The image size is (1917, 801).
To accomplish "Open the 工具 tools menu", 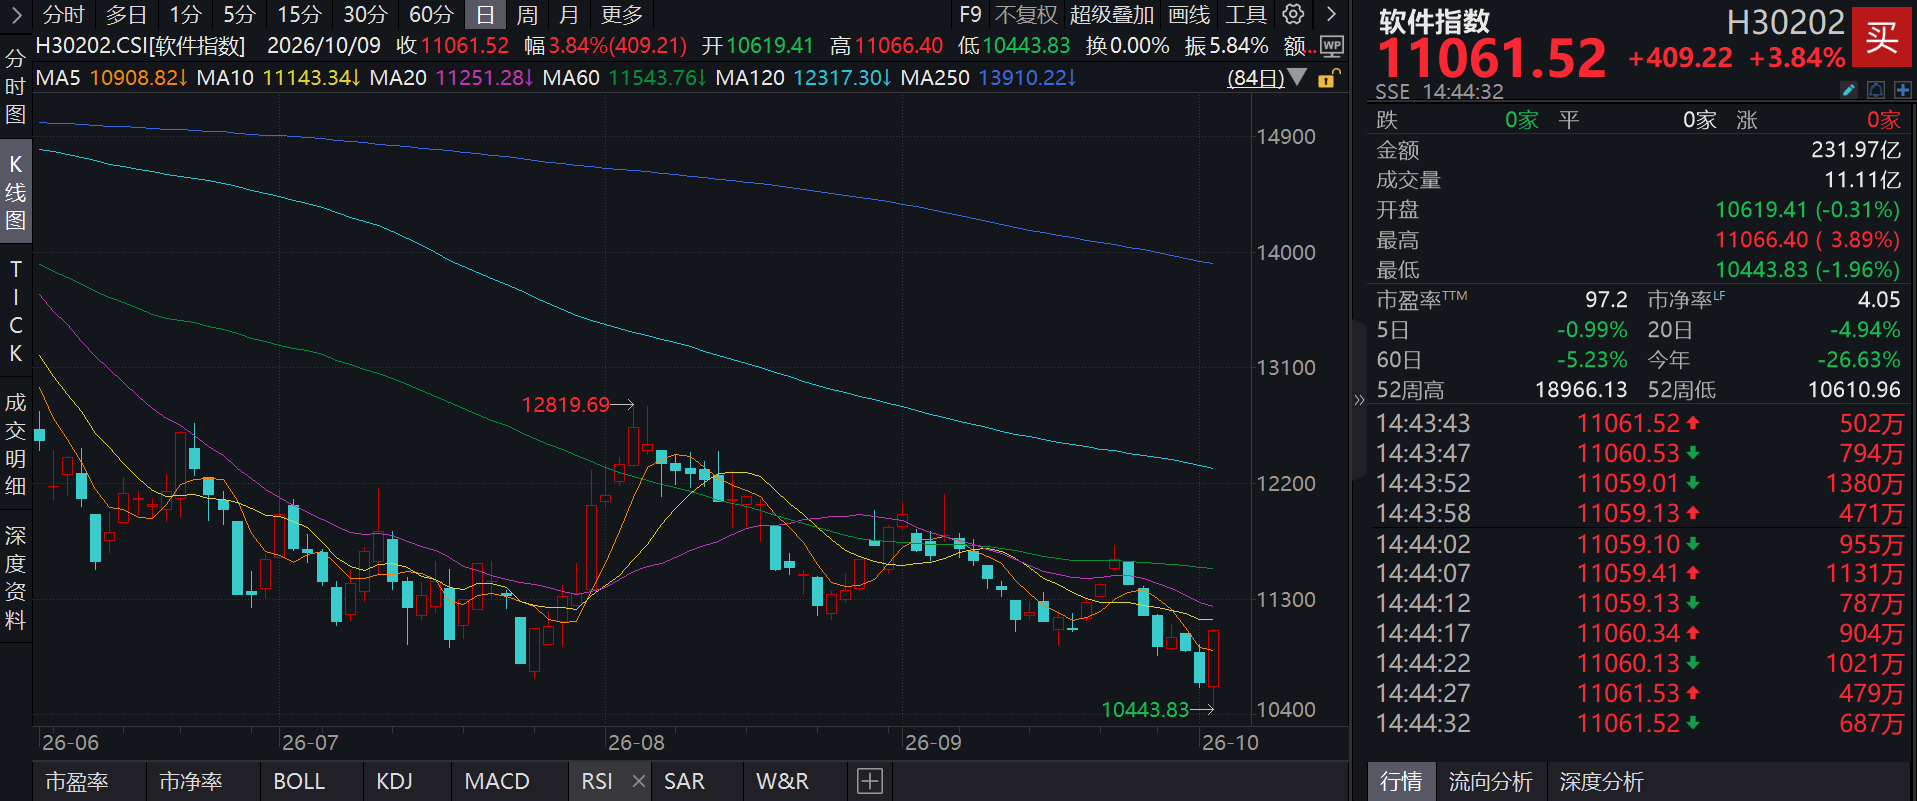I will (1246, 14).
